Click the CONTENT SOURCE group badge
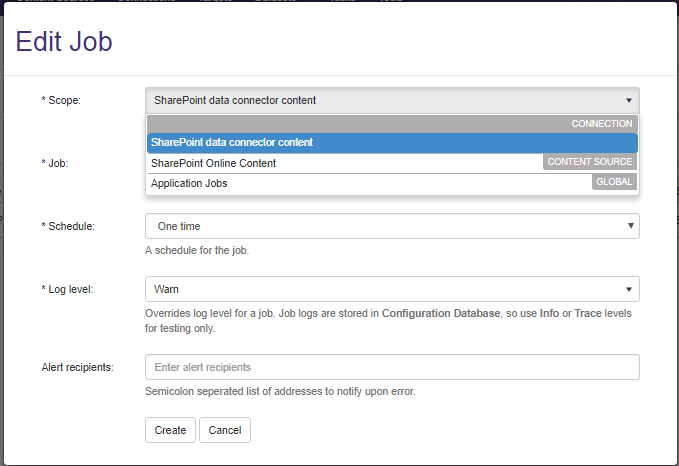The image size is (679, 466). tap(589, 162)
